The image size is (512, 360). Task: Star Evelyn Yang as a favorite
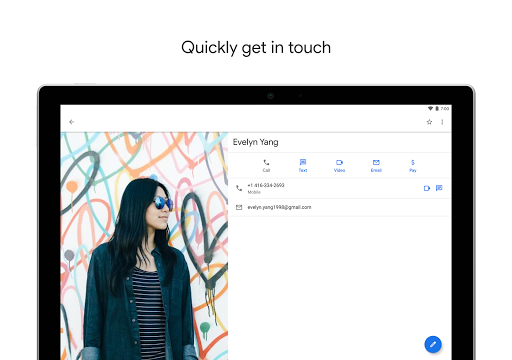(429, 122)
